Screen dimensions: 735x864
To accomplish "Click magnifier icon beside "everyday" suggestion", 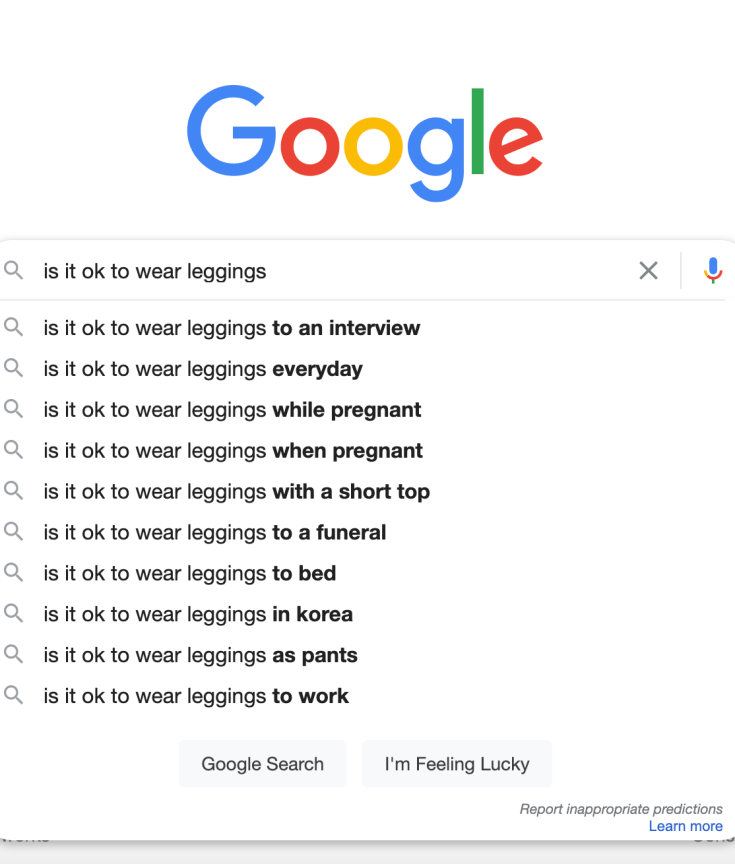I will pyautogui.click(x=13, y=368).
